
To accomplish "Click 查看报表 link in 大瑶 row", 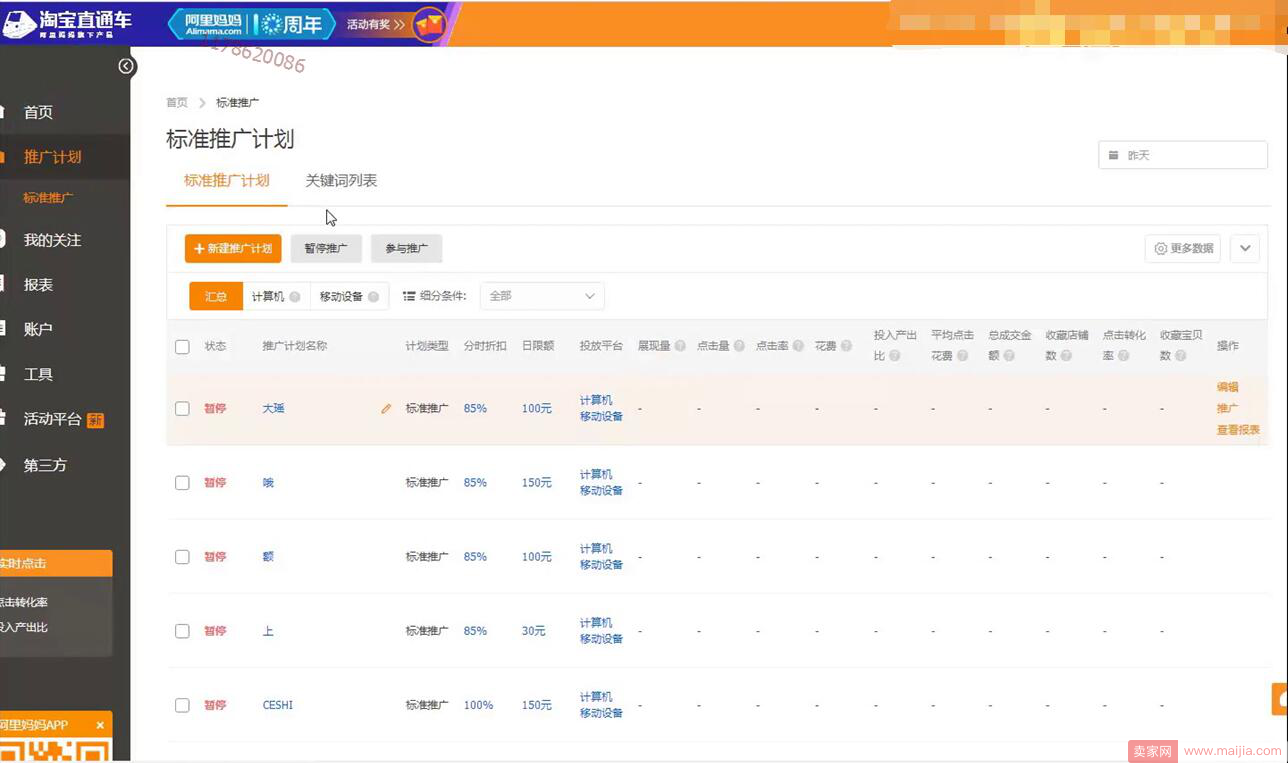I will click(x=1238, y=430).
